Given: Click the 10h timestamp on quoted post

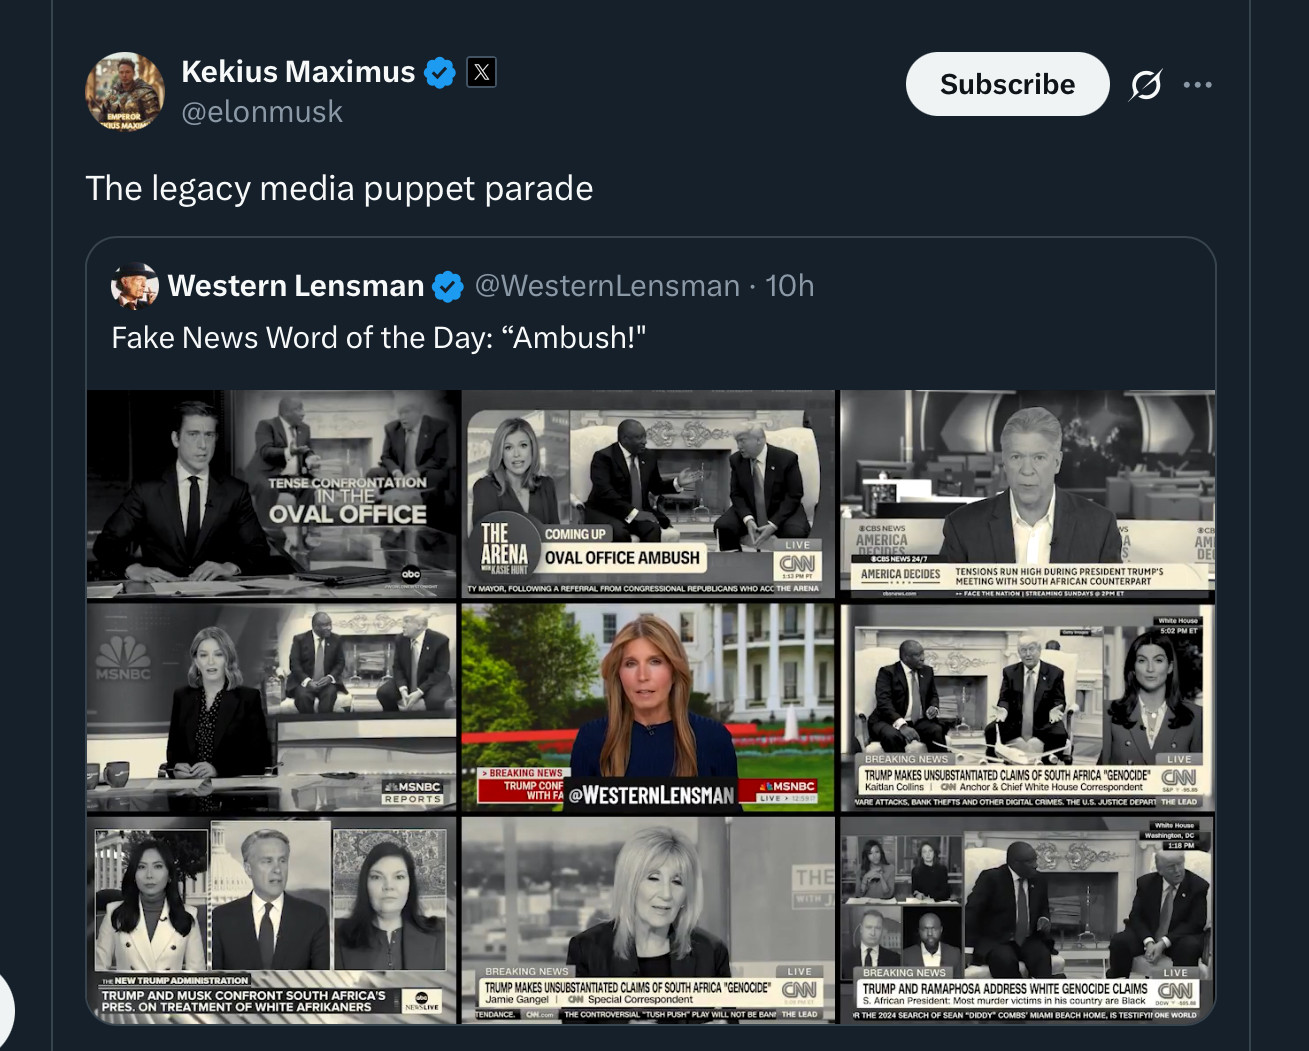Looking at the screenshot, I should pyautogui.click(x=790, y=286).
